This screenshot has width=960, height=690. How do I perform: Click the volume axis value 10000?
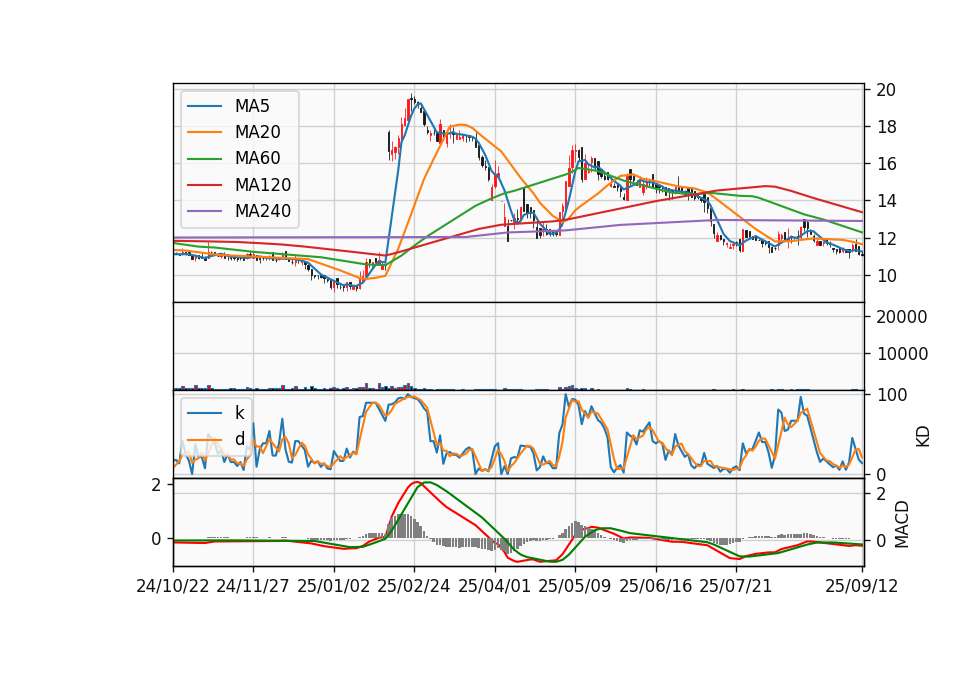point(902,354)
